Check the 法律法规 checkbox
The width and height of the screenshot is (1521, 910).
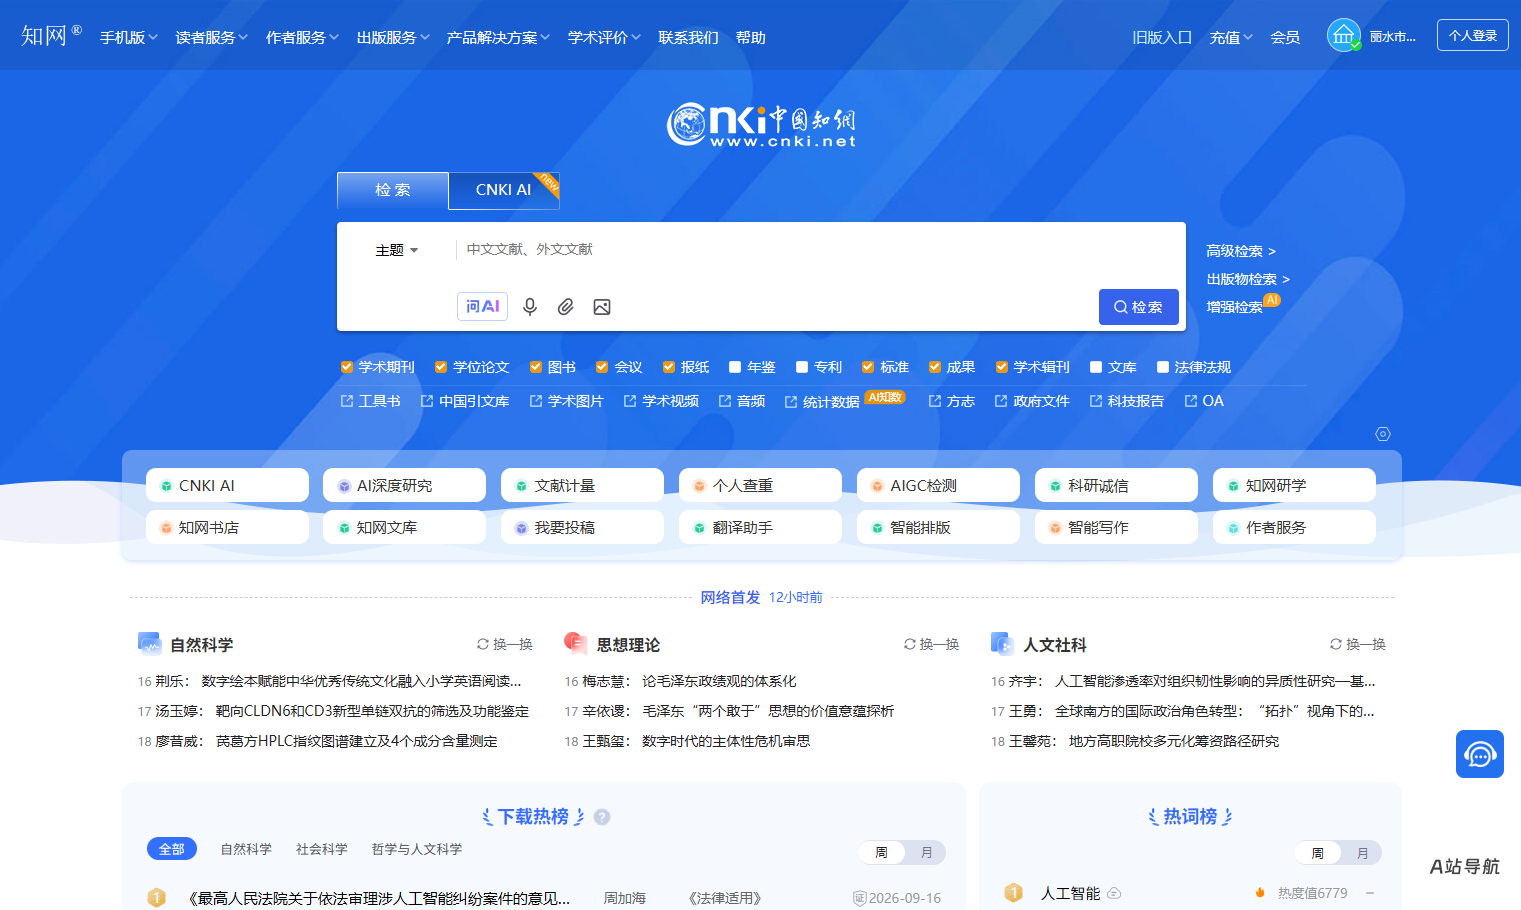pyautogui.click(x=1163, y=367)
